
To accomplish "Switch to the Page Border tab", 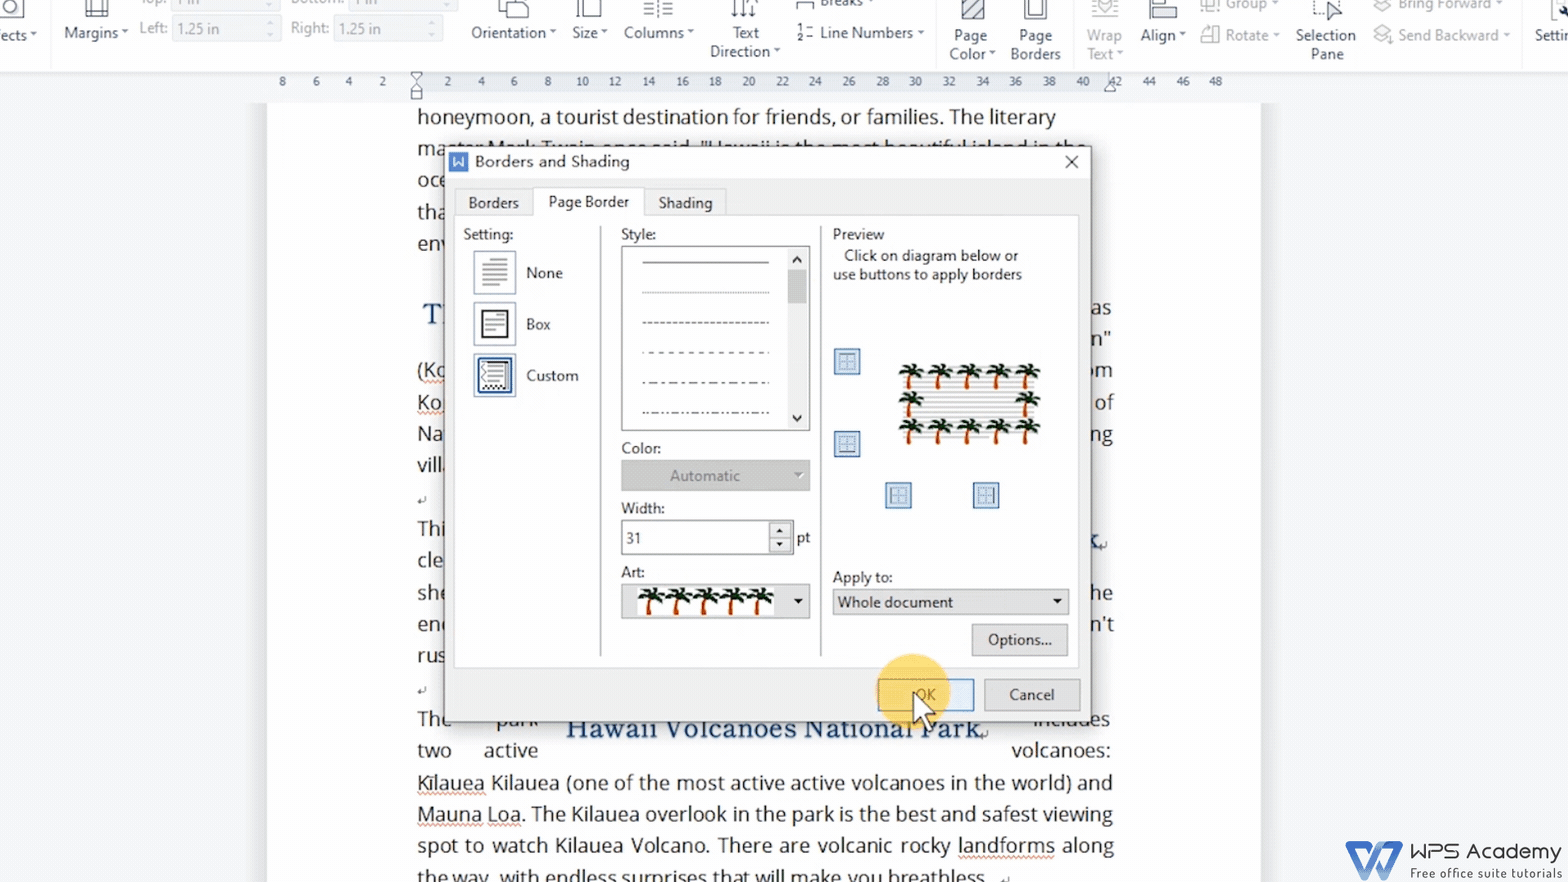I will (x=588, y=202).
